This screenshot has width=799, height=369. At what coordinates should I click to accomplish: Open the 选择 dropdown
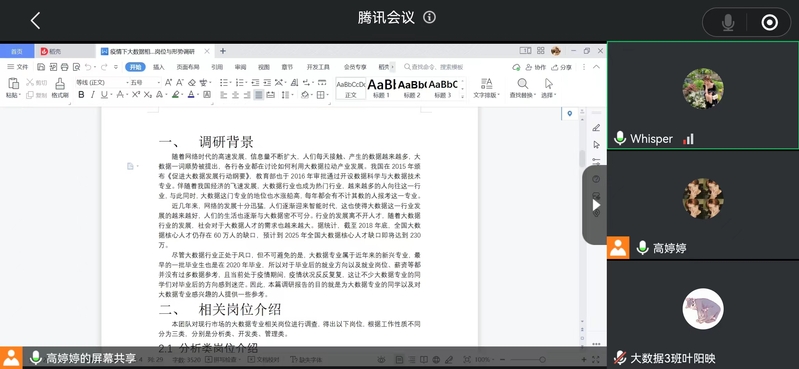548,88
